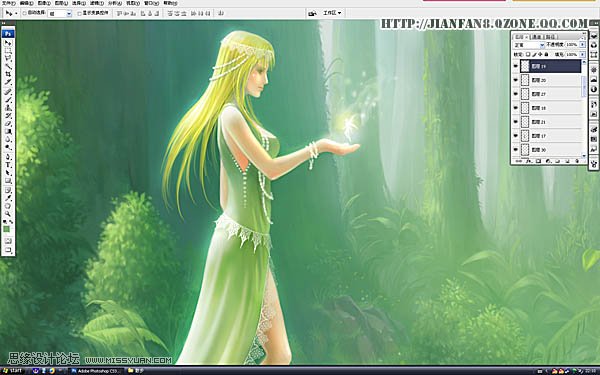Click thumbnail of layer 图层 21
The image size is (600, 375).
click(525, 122)
